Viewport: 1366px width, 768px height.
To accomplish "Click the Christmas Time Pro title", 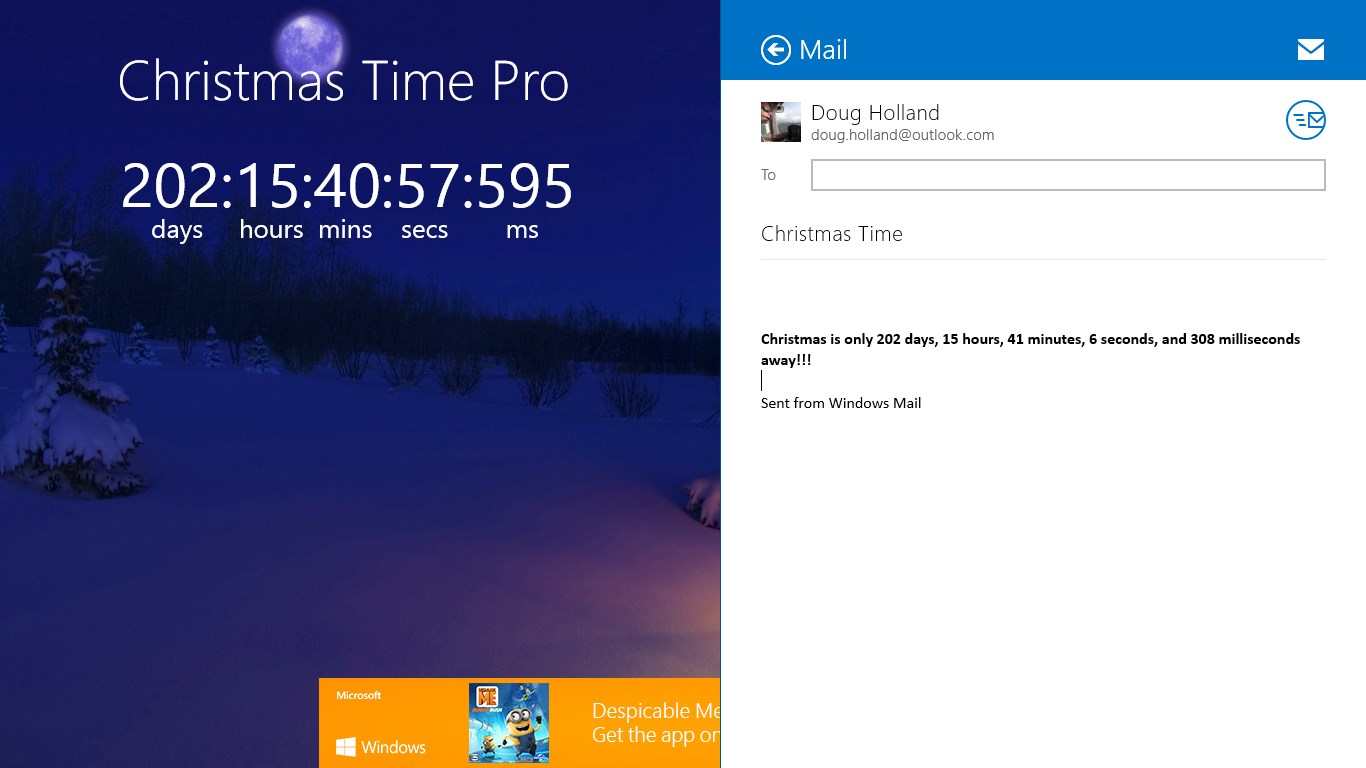I will click(343, 83).
